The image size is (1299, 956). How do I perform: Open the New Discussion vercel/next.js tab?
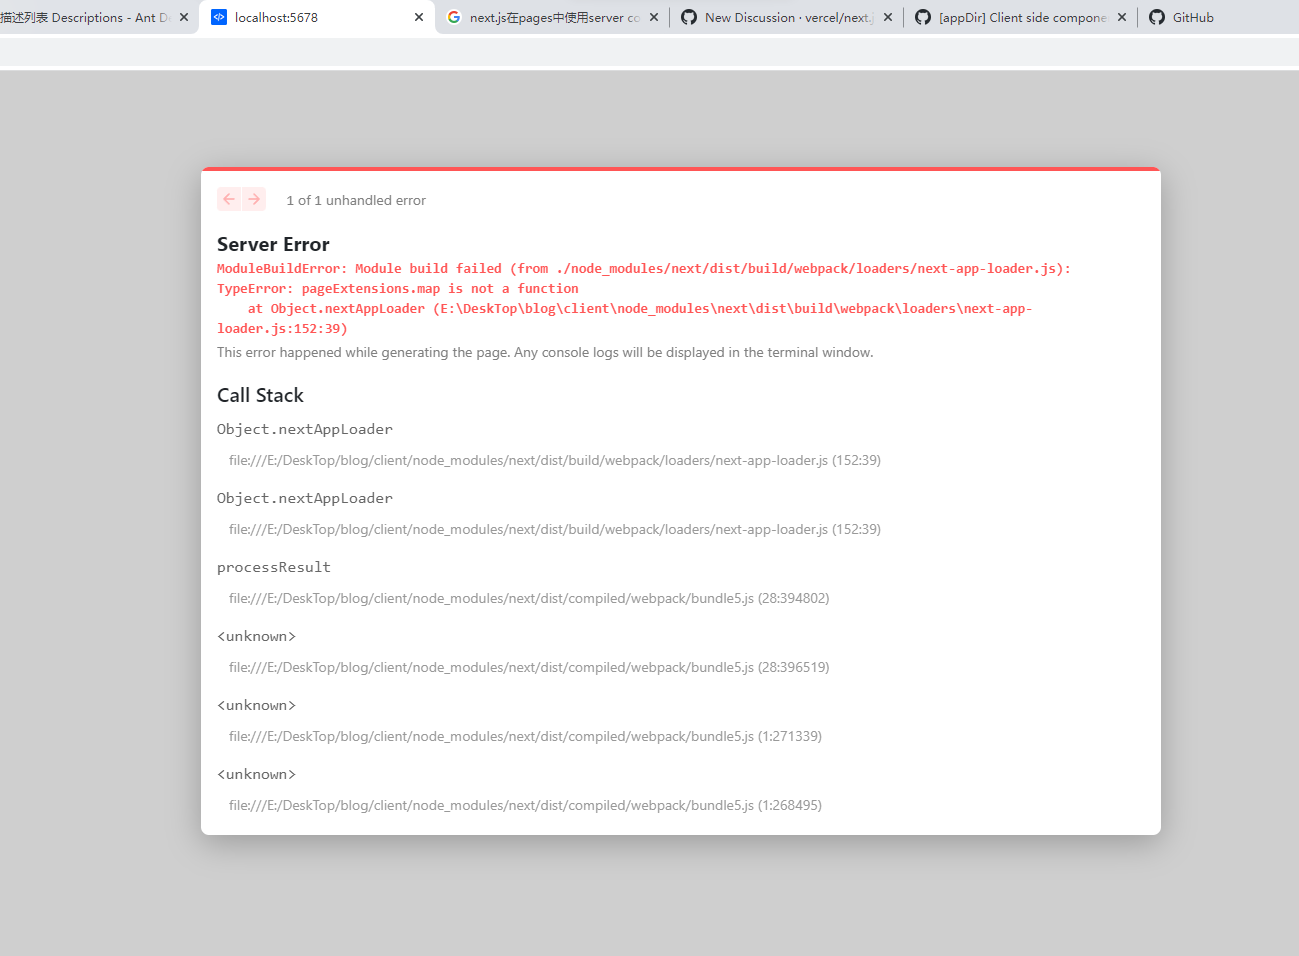click(x=785, y=17)
